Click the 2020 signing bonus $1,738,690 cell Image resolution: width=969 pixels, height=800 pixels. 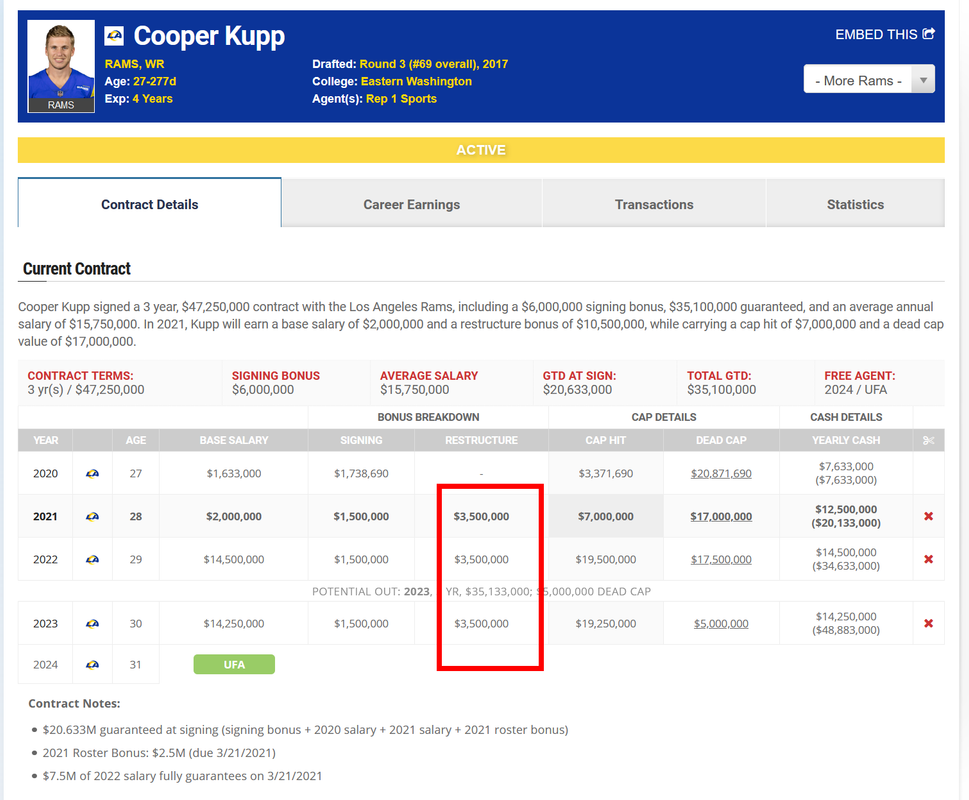(362, 474)
